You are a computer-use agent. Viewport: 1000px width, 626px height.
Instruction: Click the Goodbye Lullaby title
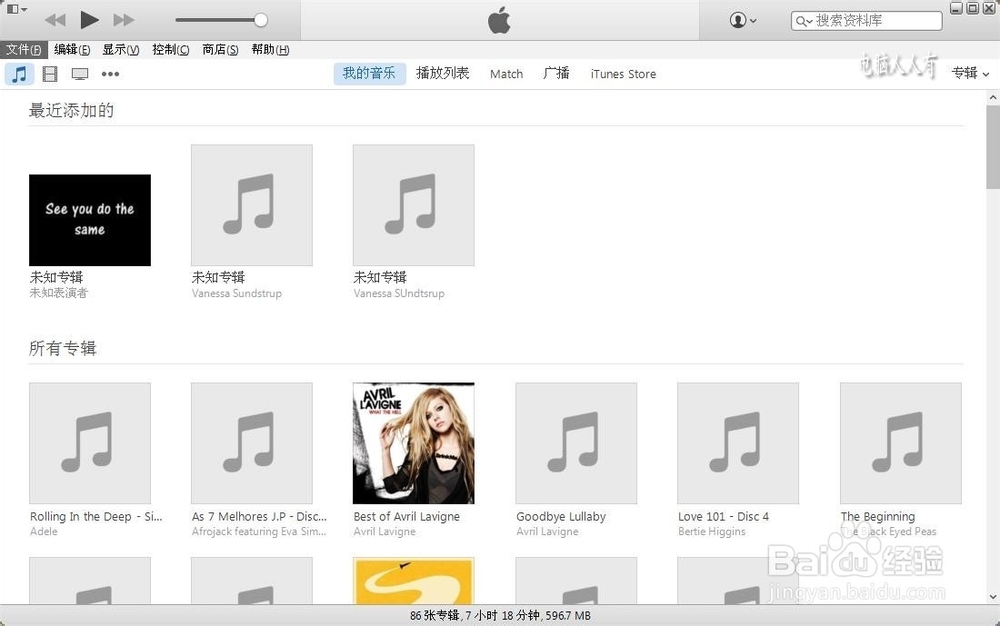click(x=561, y=516)
